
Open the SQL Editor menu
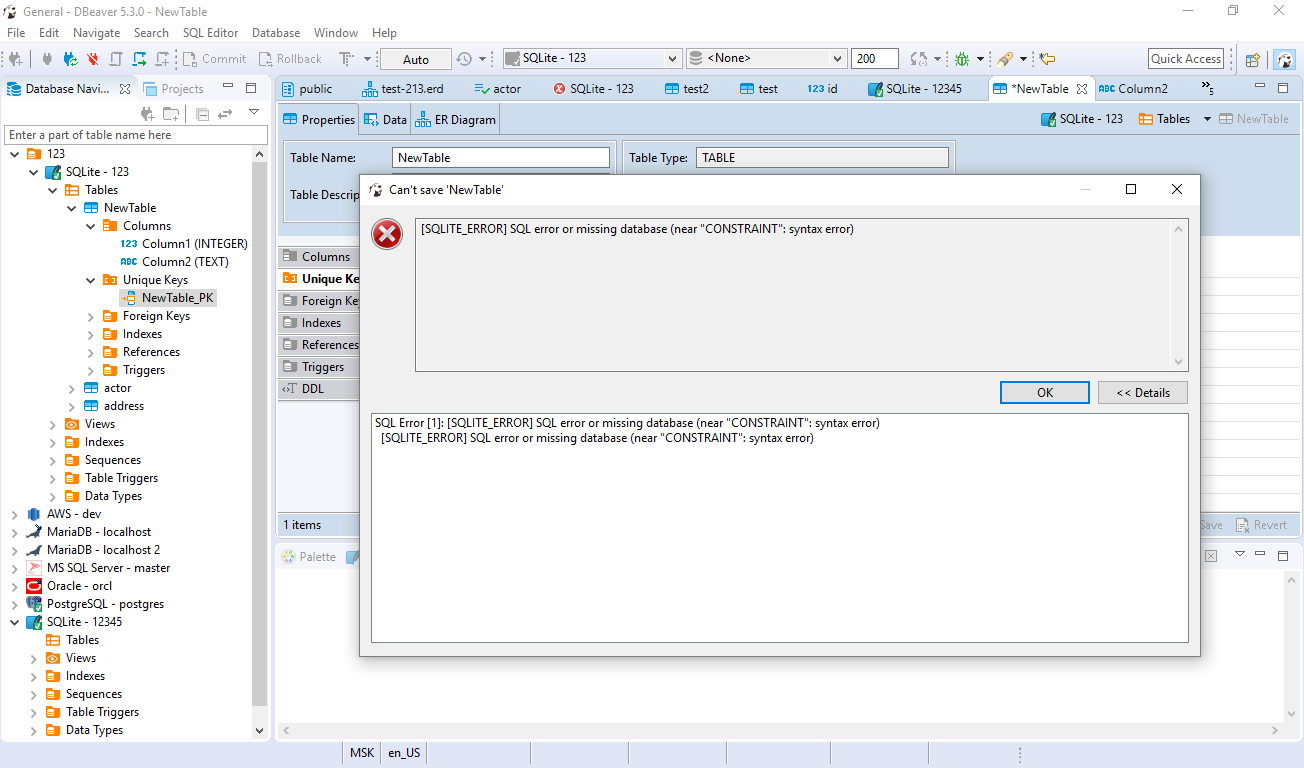(210, 33)
